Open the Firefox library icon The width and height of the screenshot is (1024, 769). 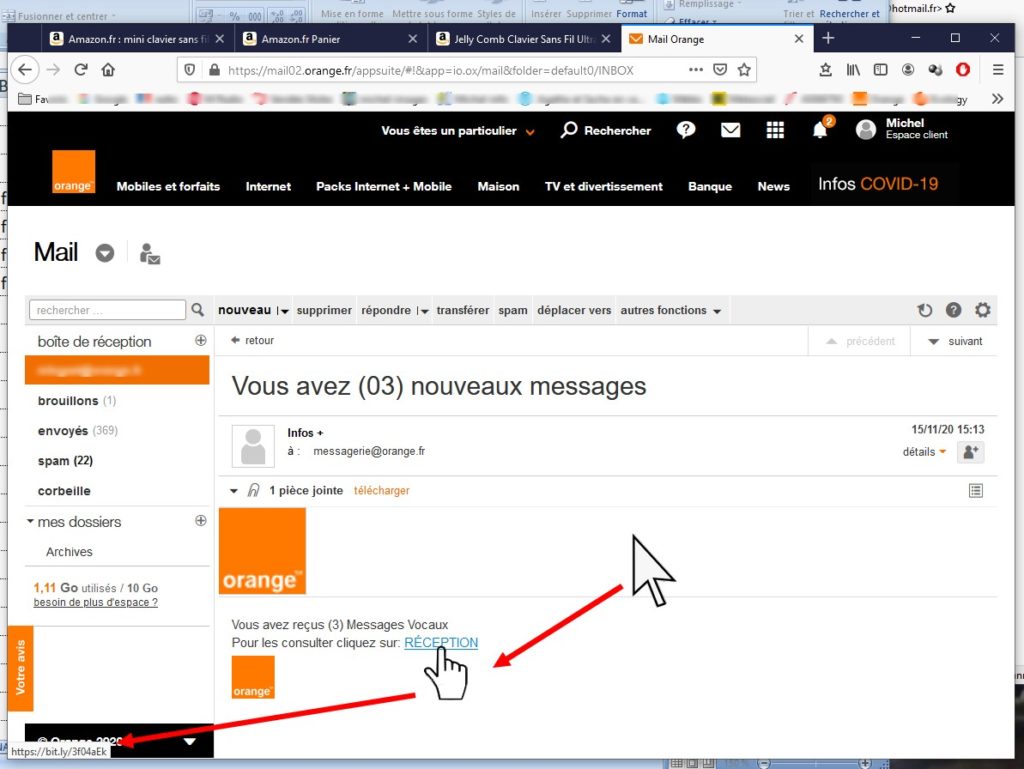tap(853, 70)
